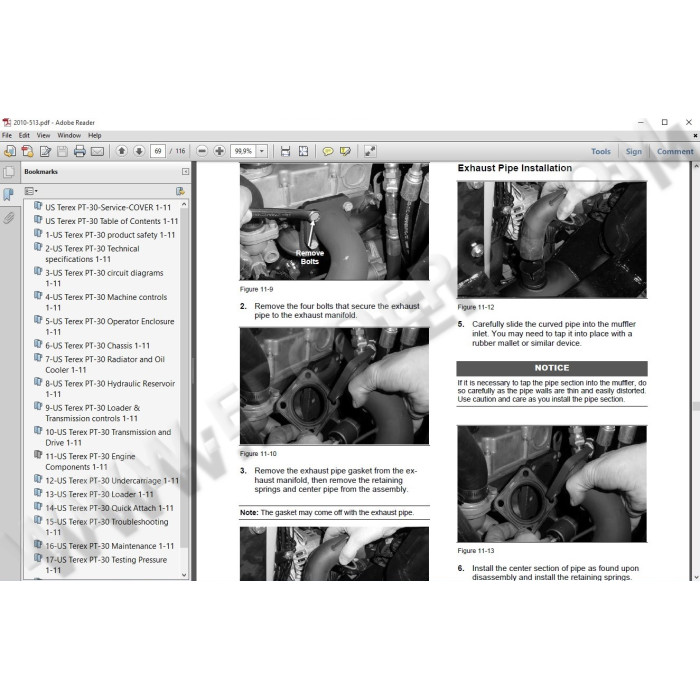This screenshot has width=700, height=700.
Task: Click the Figure 11-10 gasket photo
Action: click(x=334, y=386)
